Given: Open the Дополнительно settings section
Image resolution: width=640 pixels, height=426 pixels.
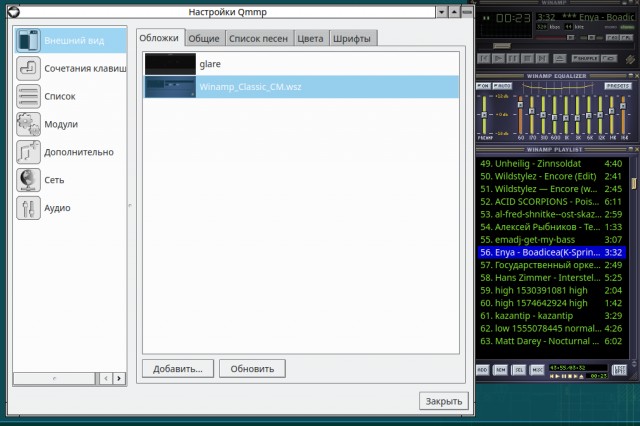Looking at the screenshot, I should click(x=70, y=152).
